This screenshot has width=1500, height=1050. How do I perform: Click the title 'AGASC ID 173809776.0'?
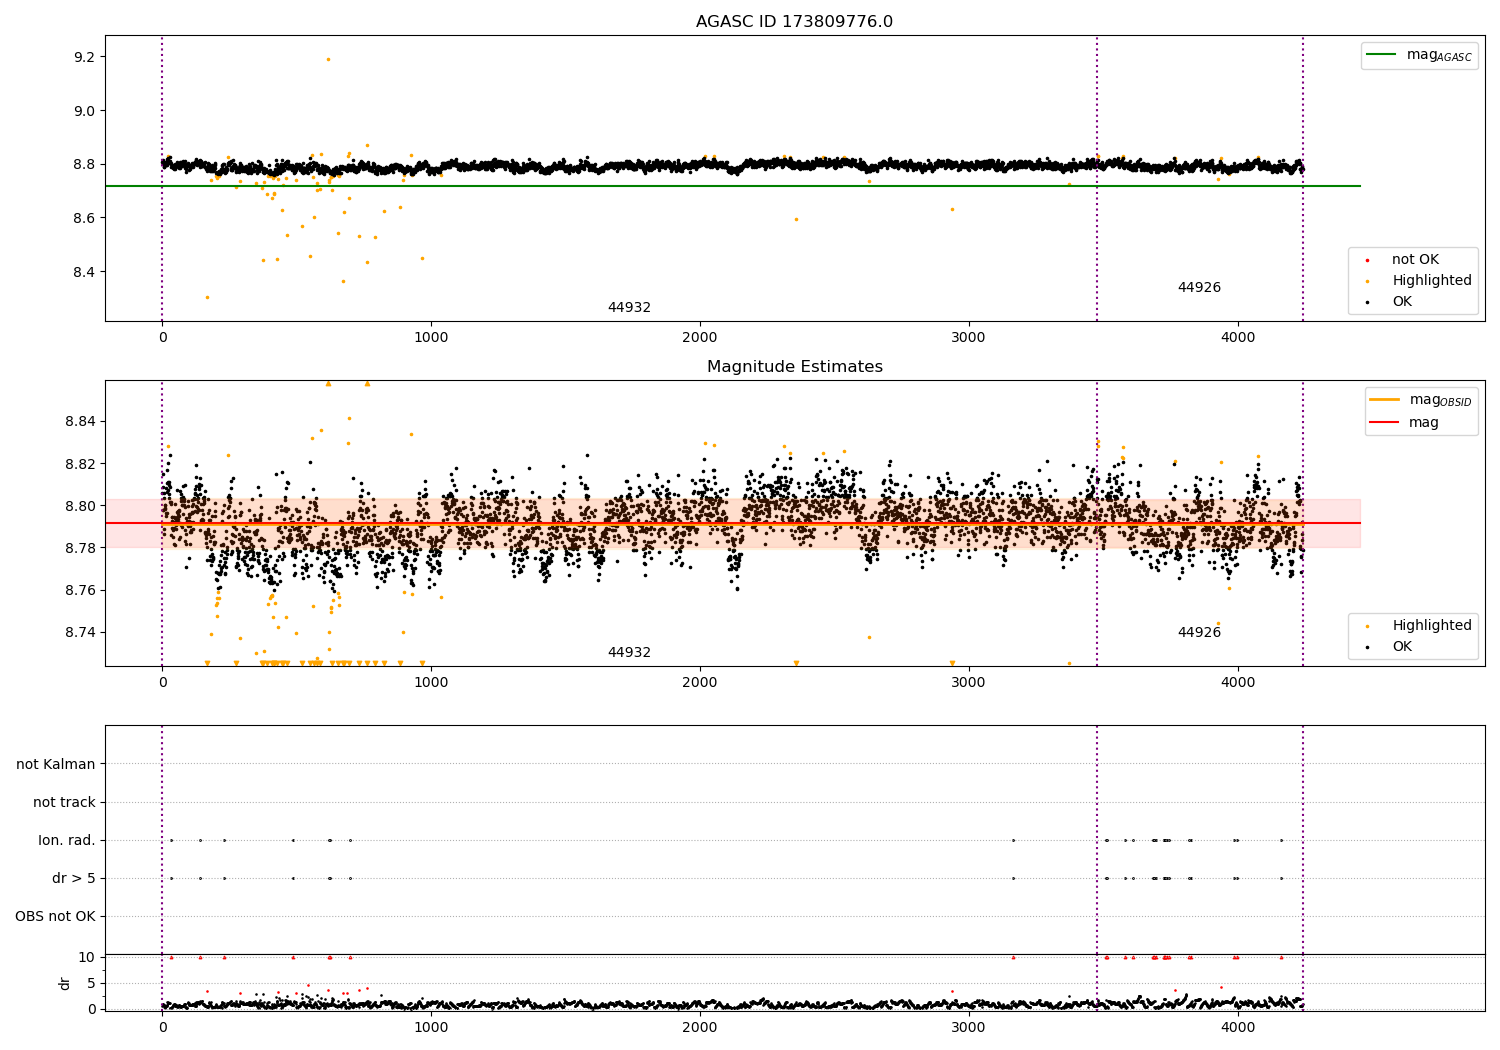point(794,22)
